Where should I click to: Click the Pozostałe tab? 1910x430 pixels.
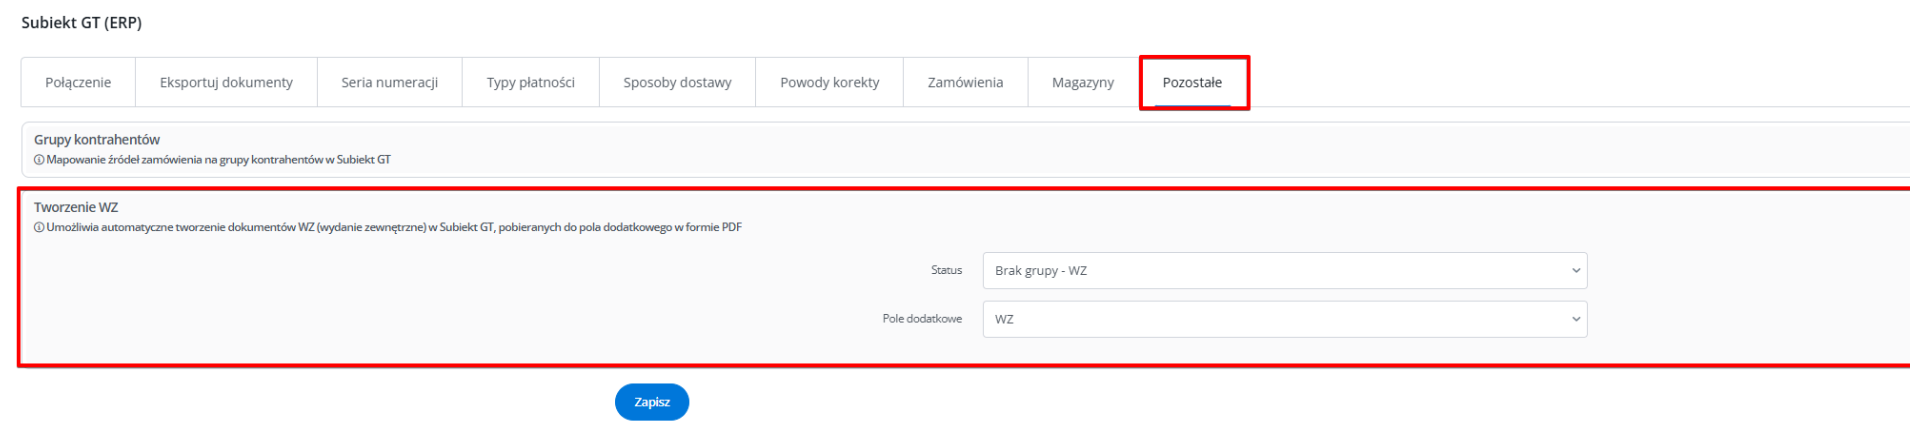(1192, 82)
